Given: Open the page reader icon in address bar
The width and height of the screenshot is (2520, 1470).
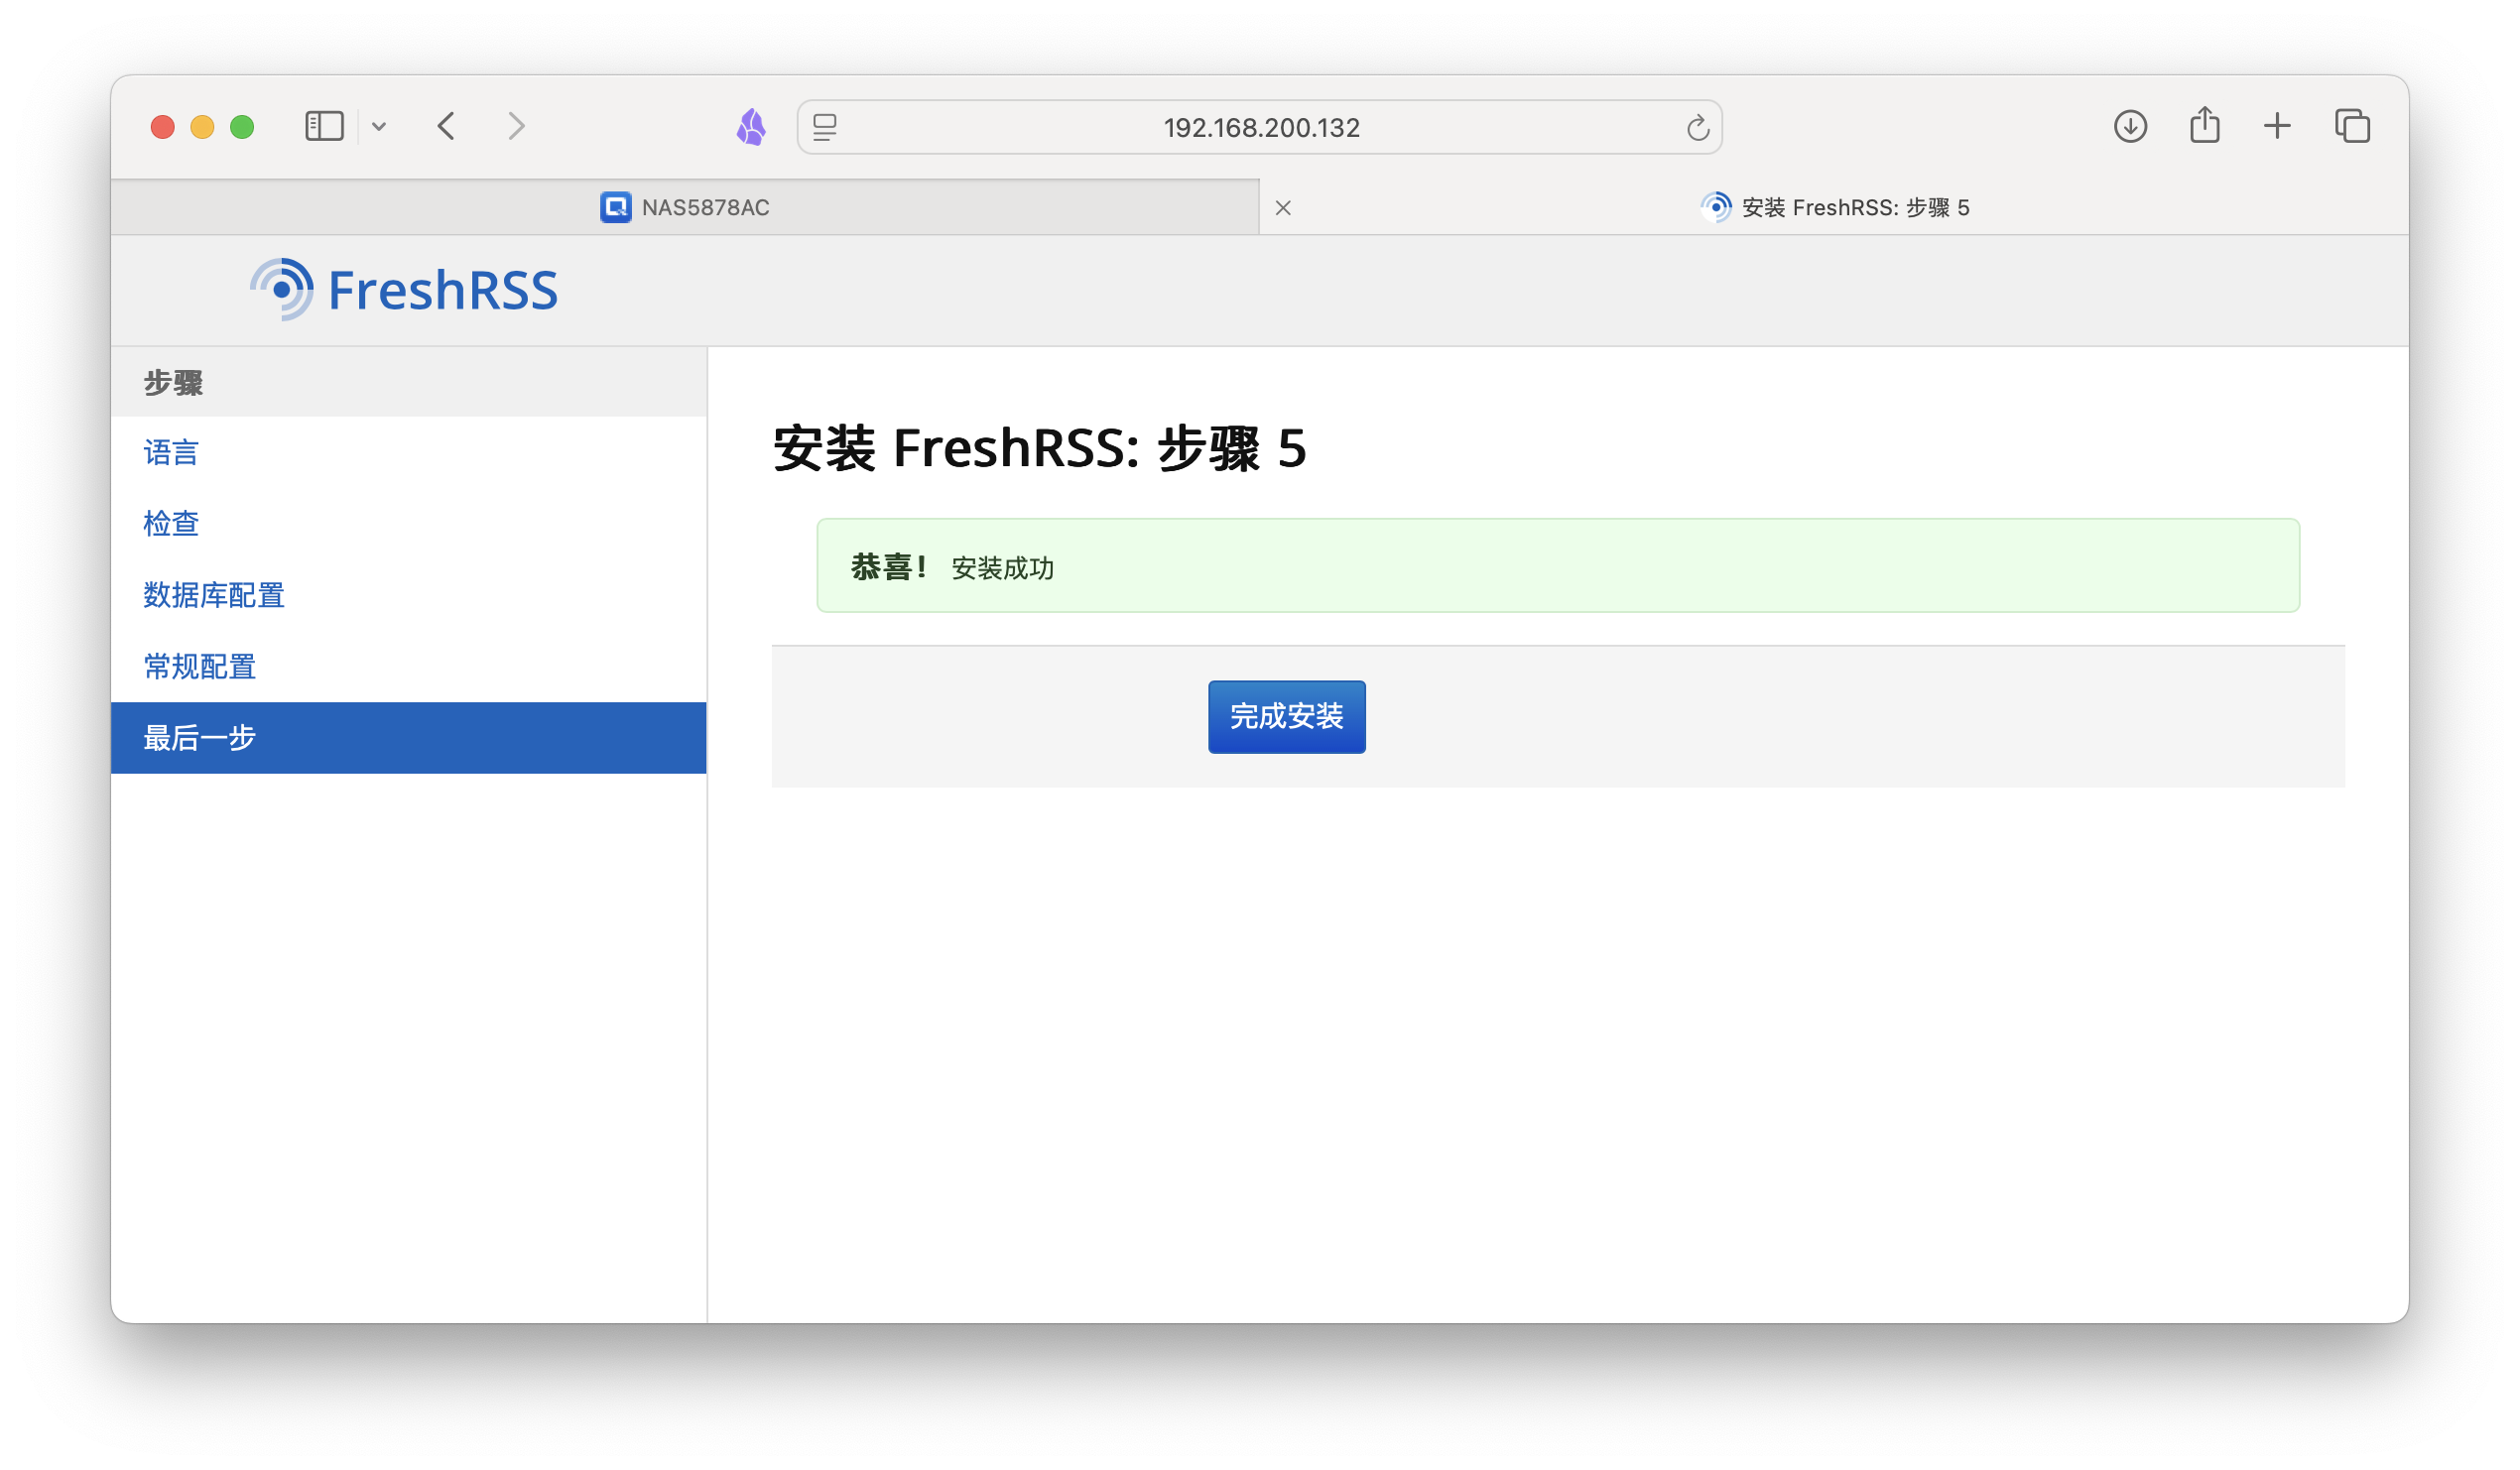Looking at the screenshot, I should (x=825, y=127).
